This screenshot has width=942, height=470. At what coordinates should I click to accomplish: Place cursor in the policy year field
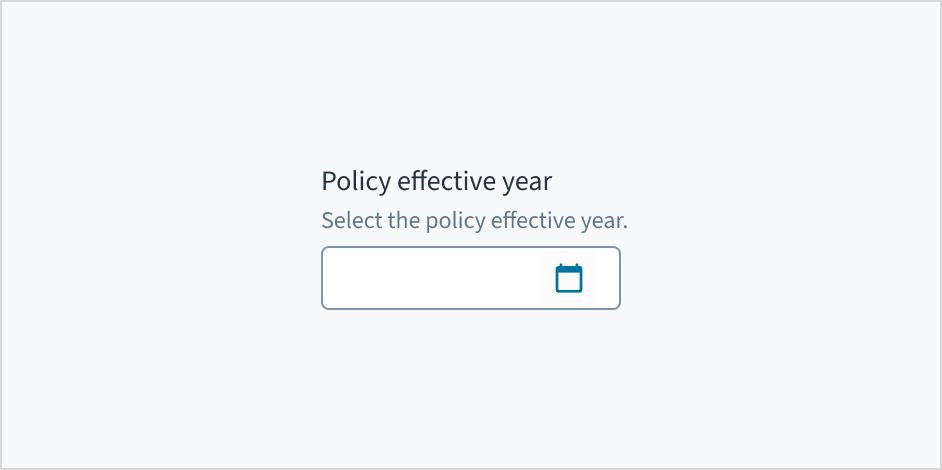[432, 278]
